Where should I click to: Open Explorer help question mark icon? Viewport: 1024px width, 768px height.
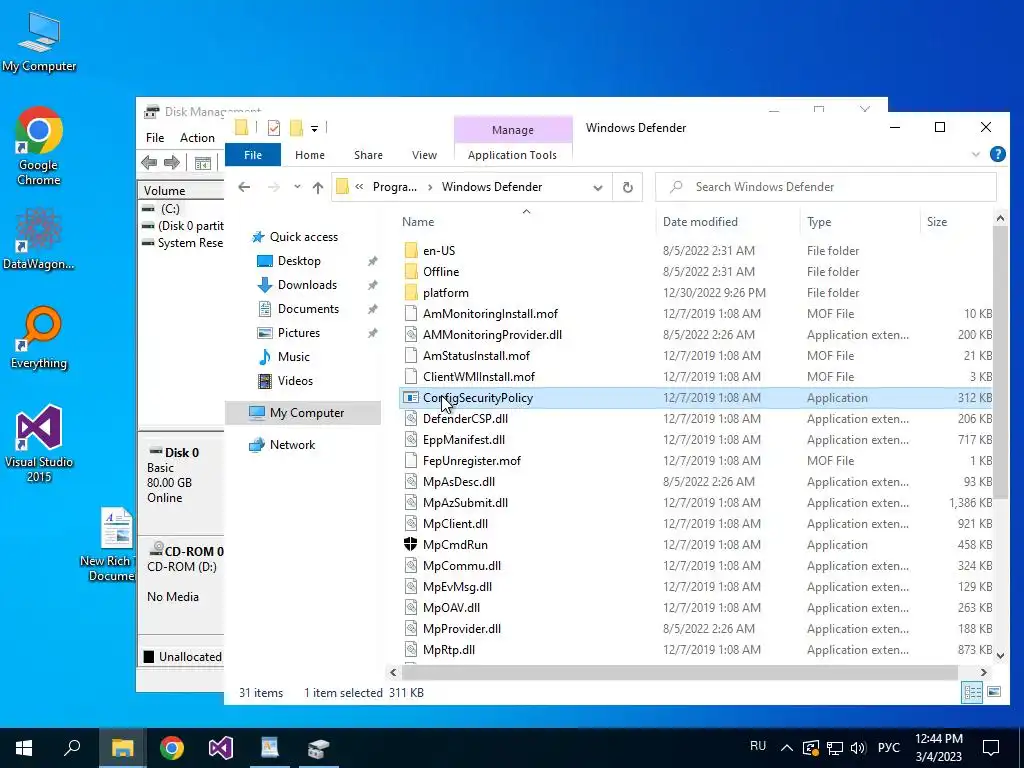point(997,154)
